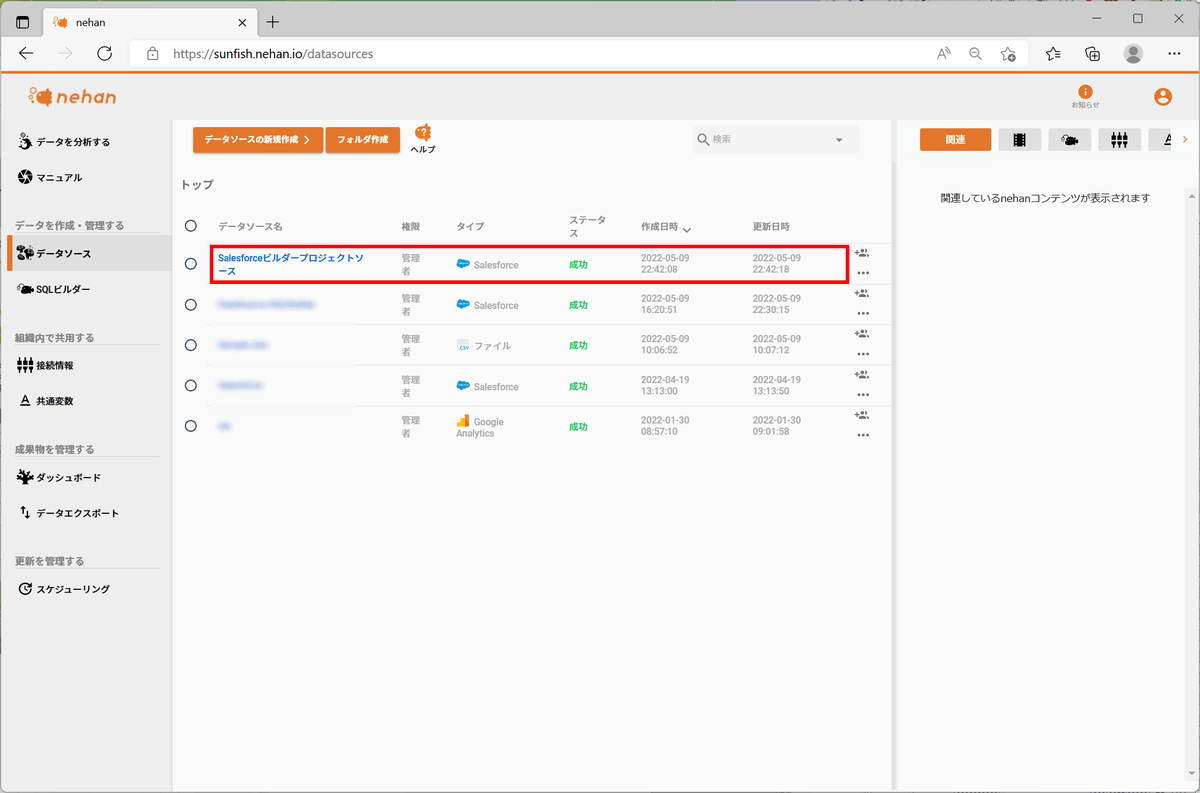Screen dimensions: 1200x793
Task: Share the Google Analytics datasource
Action: [x=861, y=415]
